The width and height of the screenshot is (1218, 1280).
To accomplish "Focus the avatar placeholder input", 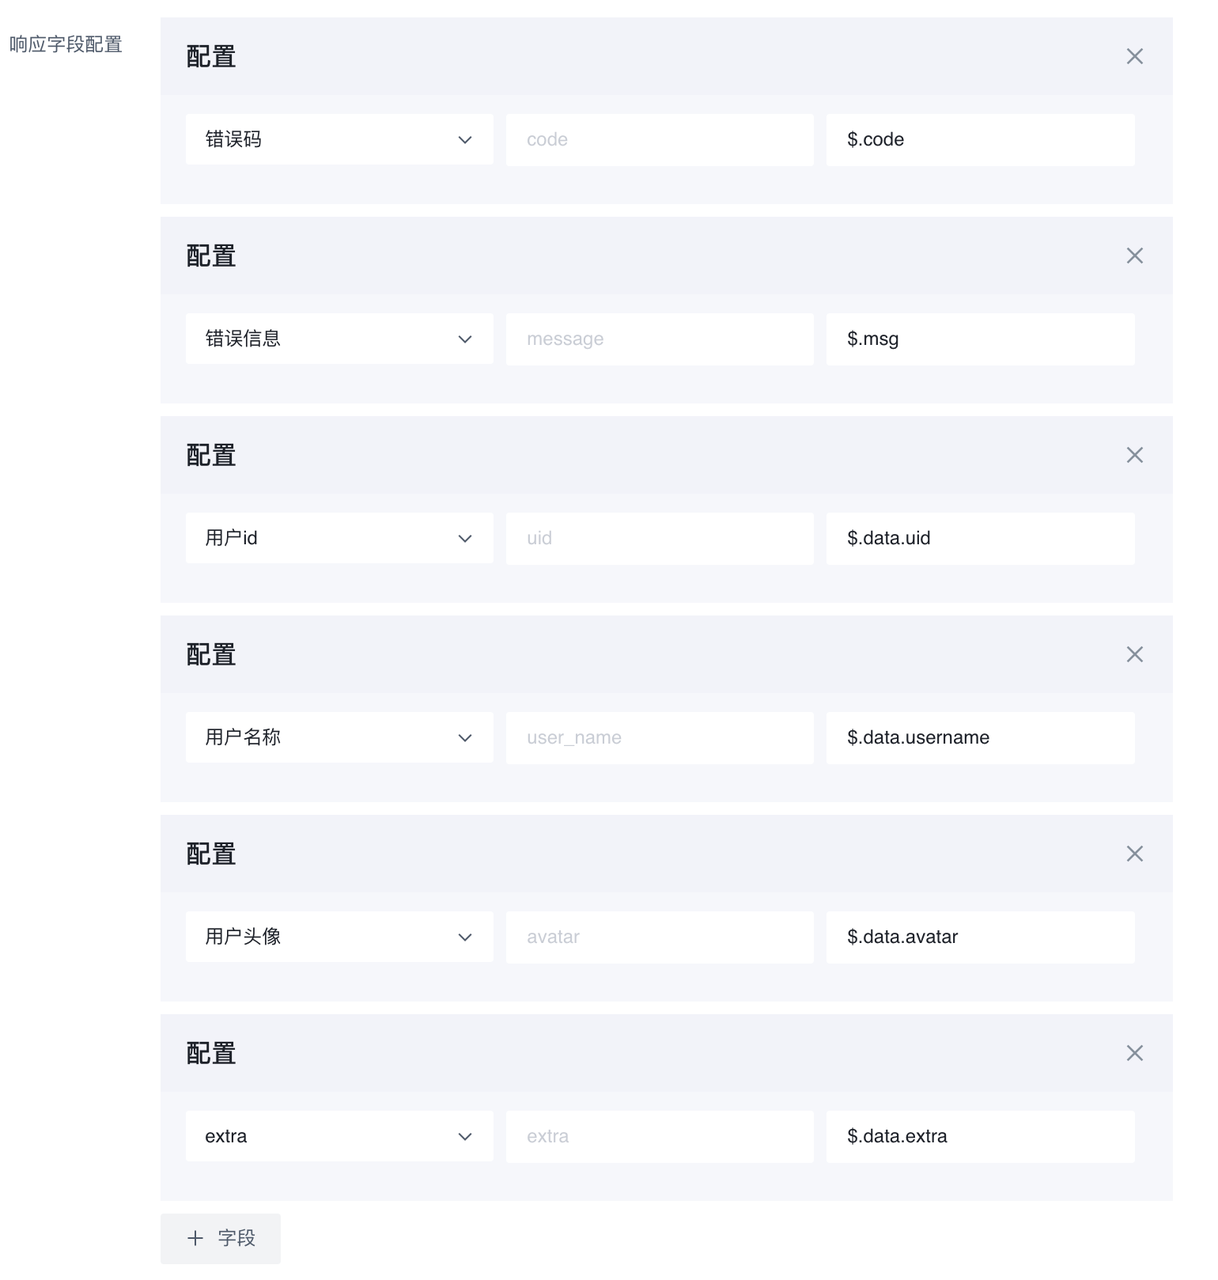I will [x=659, y=937].
